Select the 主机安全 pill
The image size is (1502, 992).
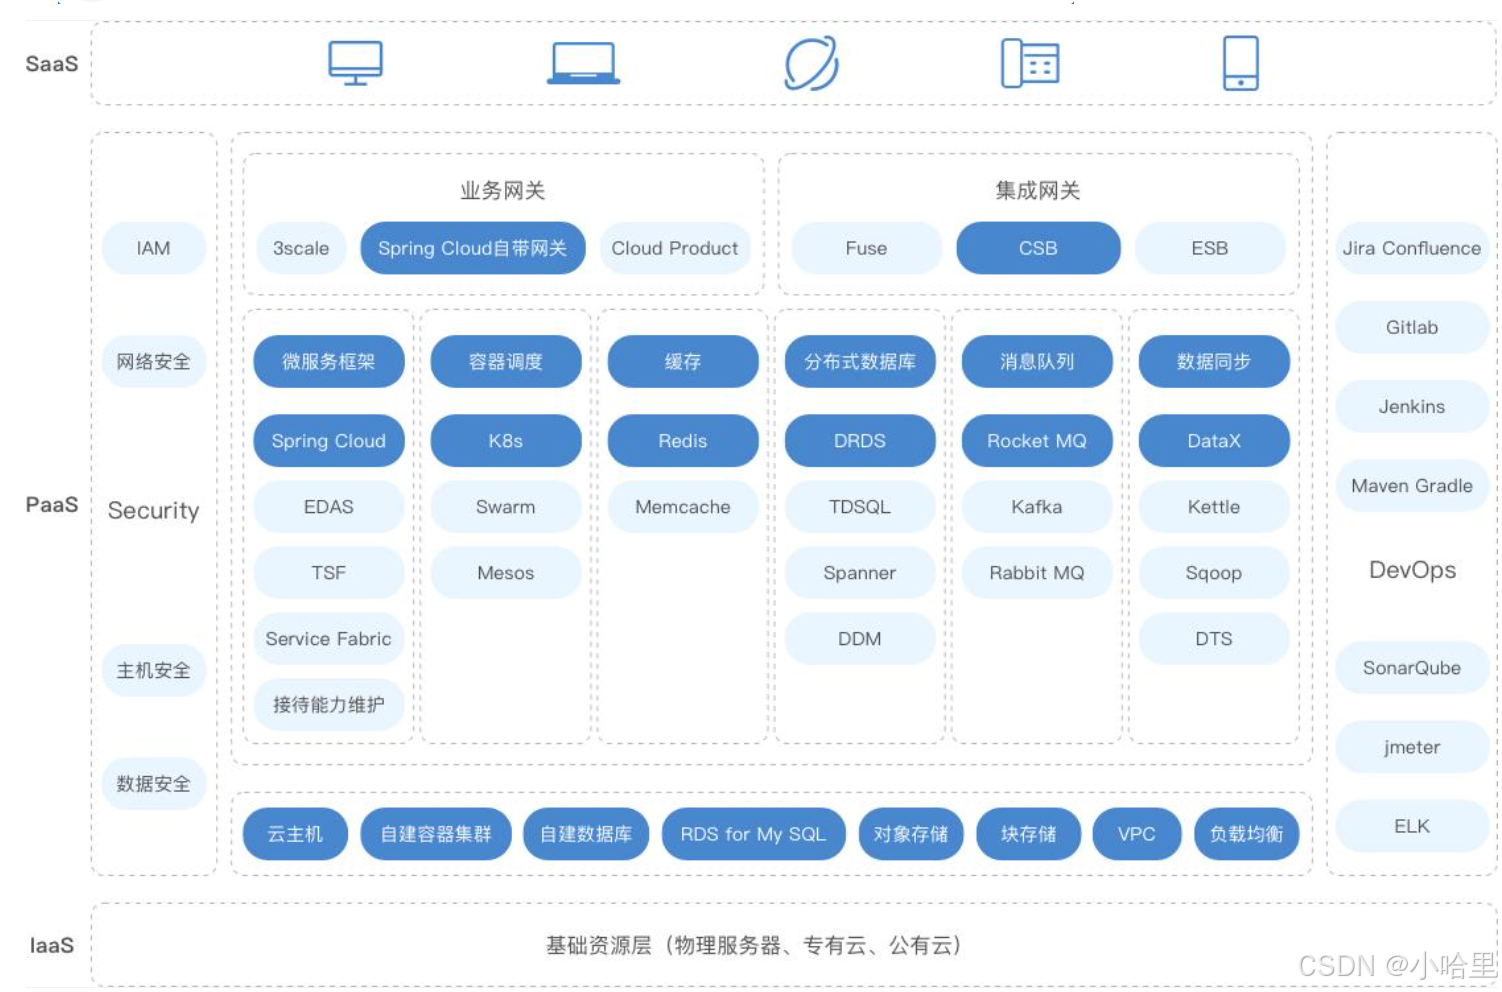(x=153, y=670)
